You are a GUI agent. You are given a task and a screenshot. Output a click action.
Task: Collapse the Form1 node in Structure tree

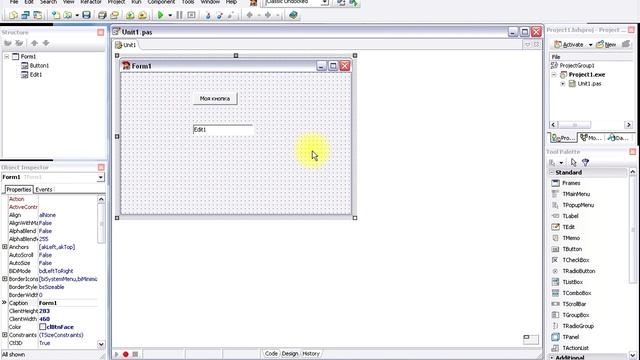tap(7, 56)
